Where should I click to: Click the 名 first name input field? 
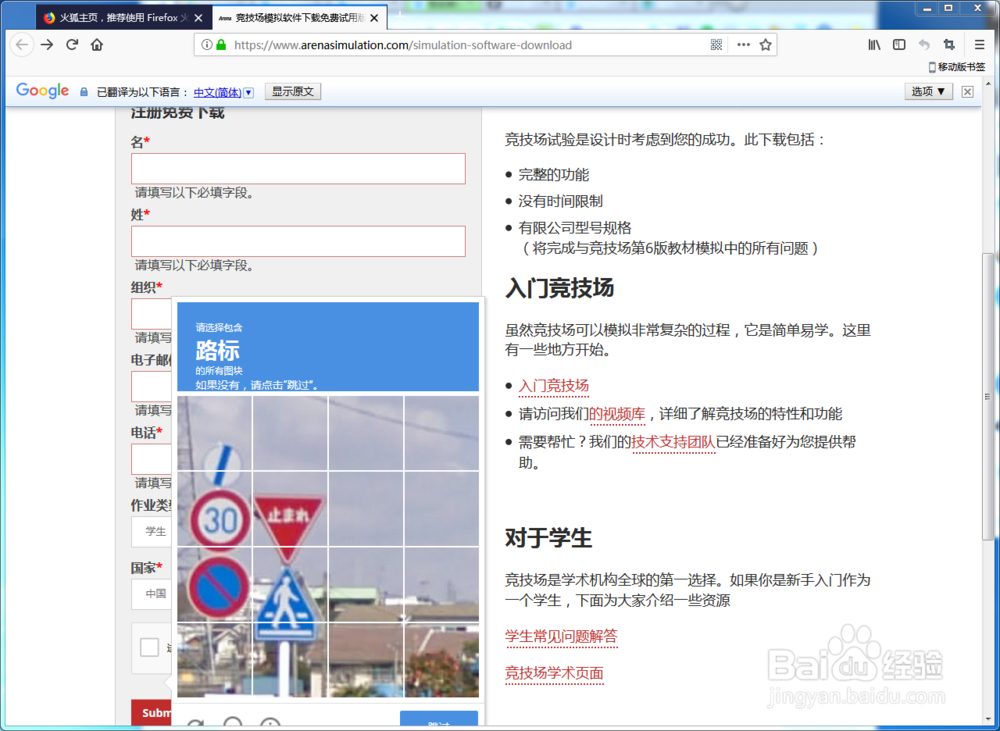point(298,169)
